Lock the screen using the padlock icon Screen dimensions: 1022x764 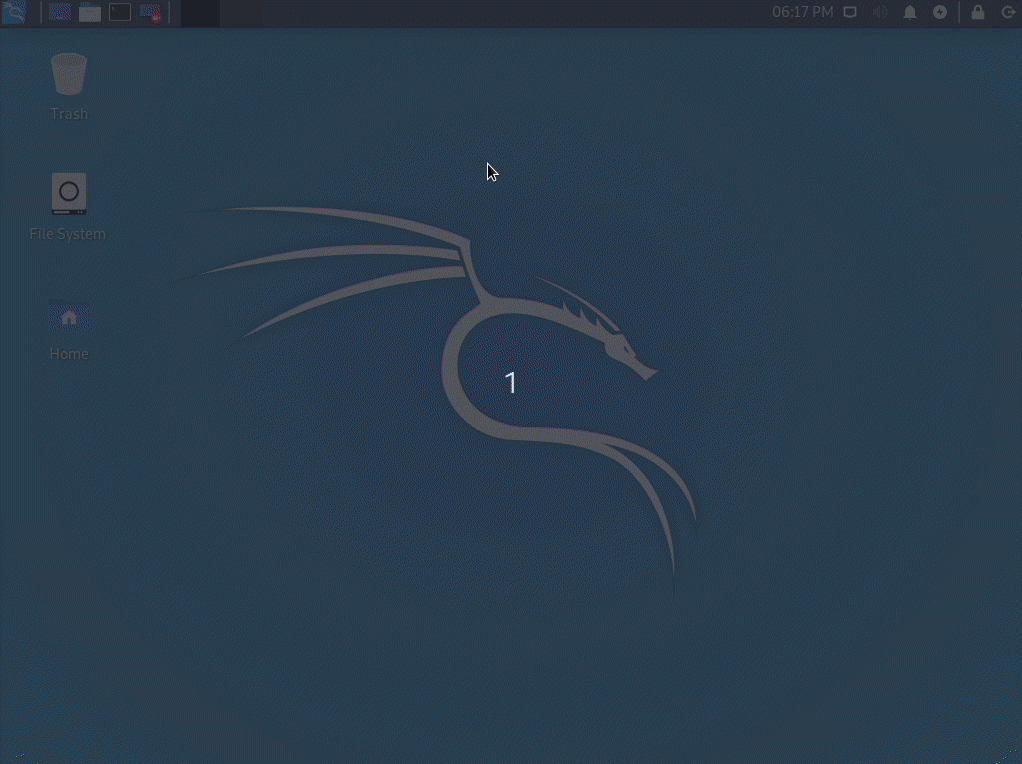tap(977, 13)
